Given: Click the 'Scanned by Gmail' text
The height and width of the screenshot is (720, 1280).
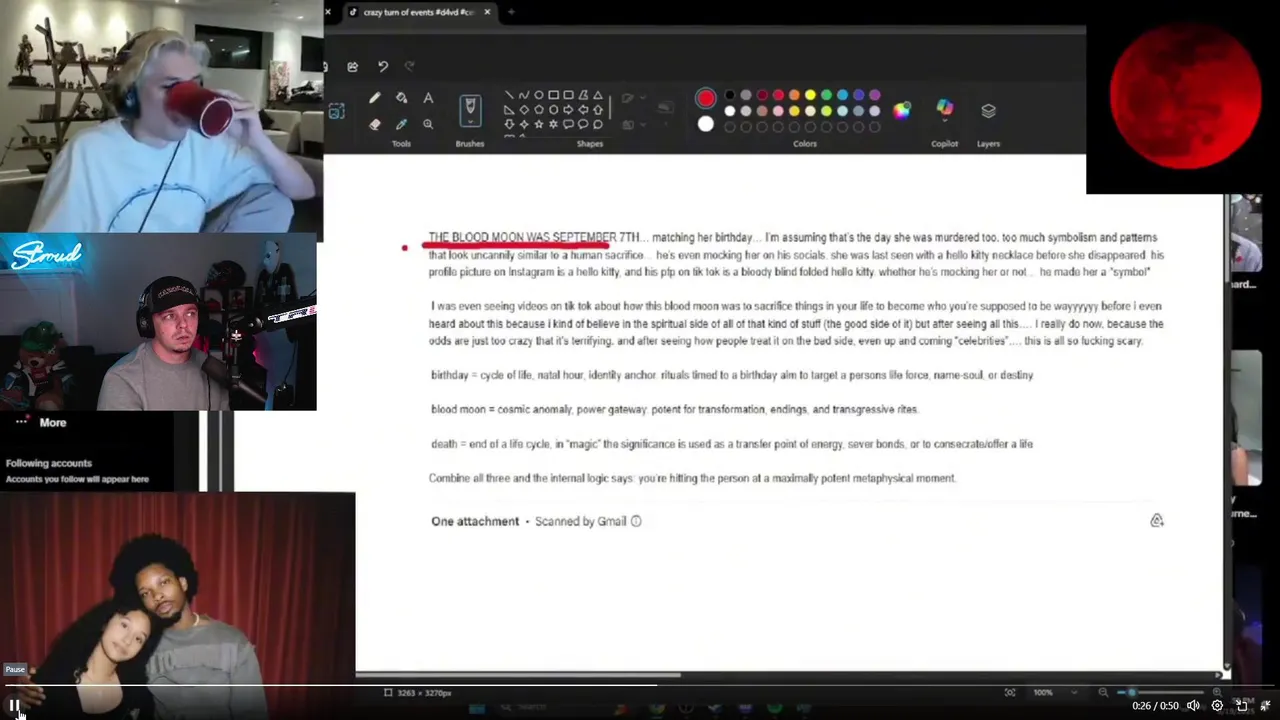Looking at the screenshot, I should [580, 521].
